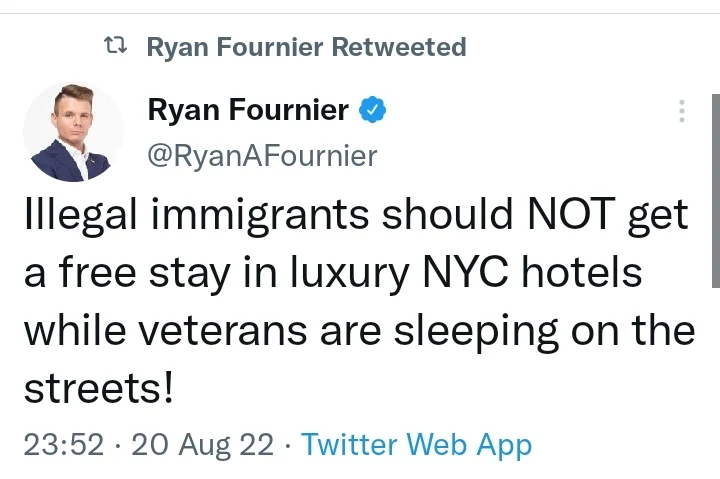720x479 pixels.
Task: Click the bold Ryan Fournier display name
Action: pyautogui.click(x=248, y=110)
